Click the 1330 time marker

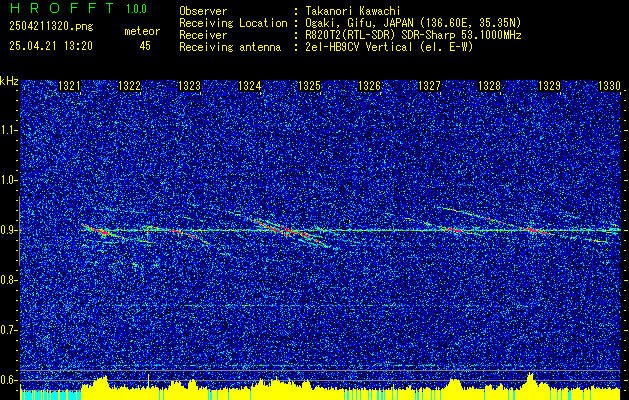pyautogui.click(x=609, y=85)
